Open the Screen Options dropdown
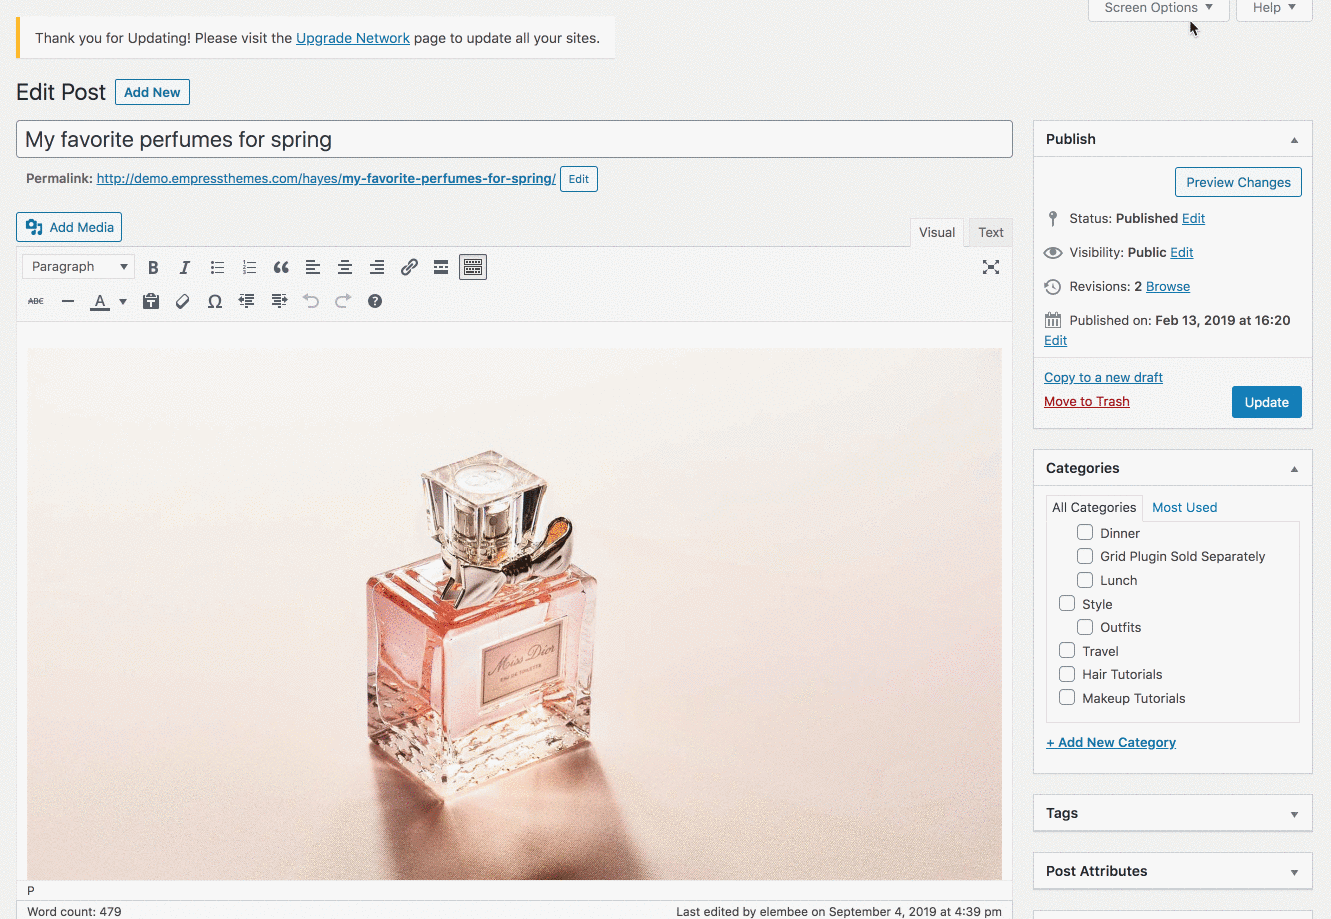The height and width of the screenshot is (919, 1331). [1158, 8]
